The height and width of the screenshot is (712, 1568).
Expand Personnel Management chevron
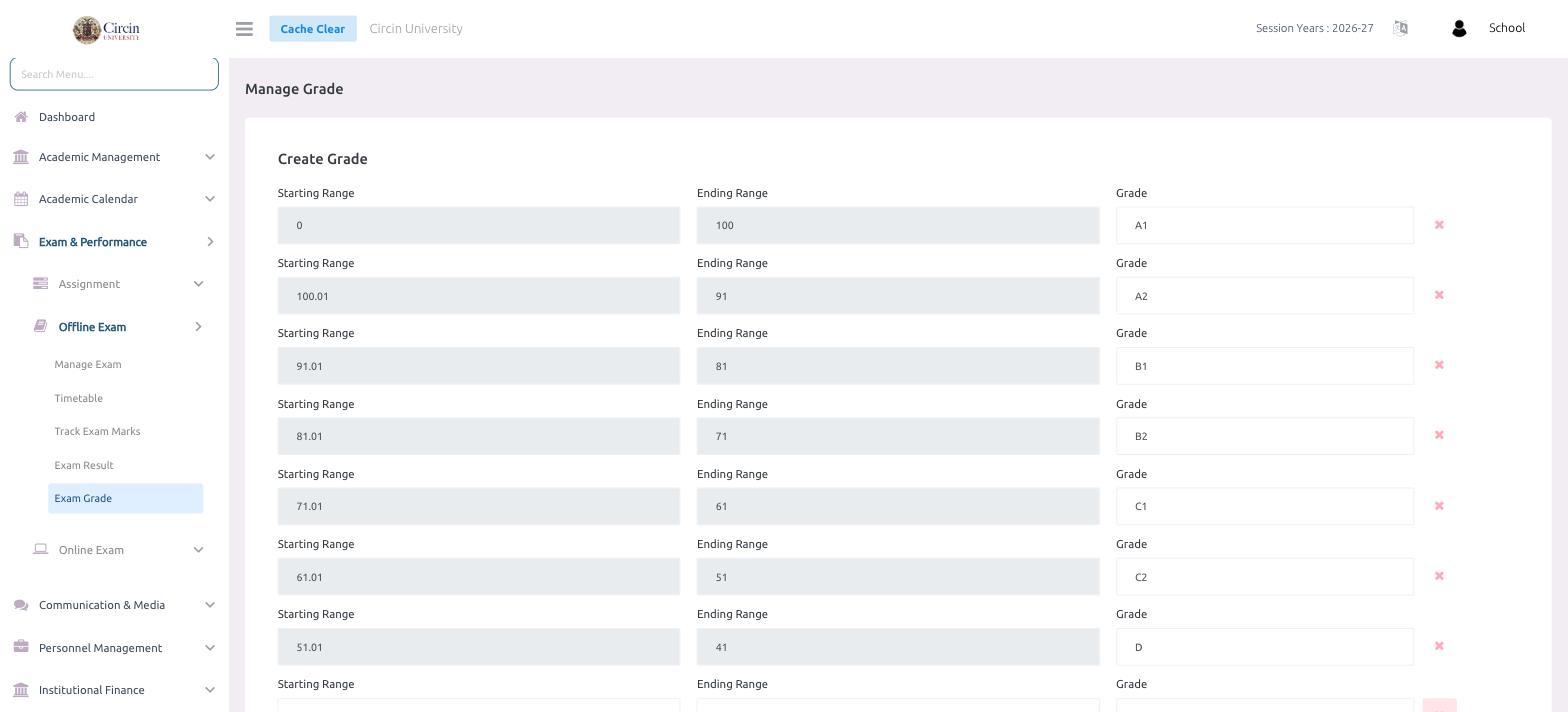point(209,648)
